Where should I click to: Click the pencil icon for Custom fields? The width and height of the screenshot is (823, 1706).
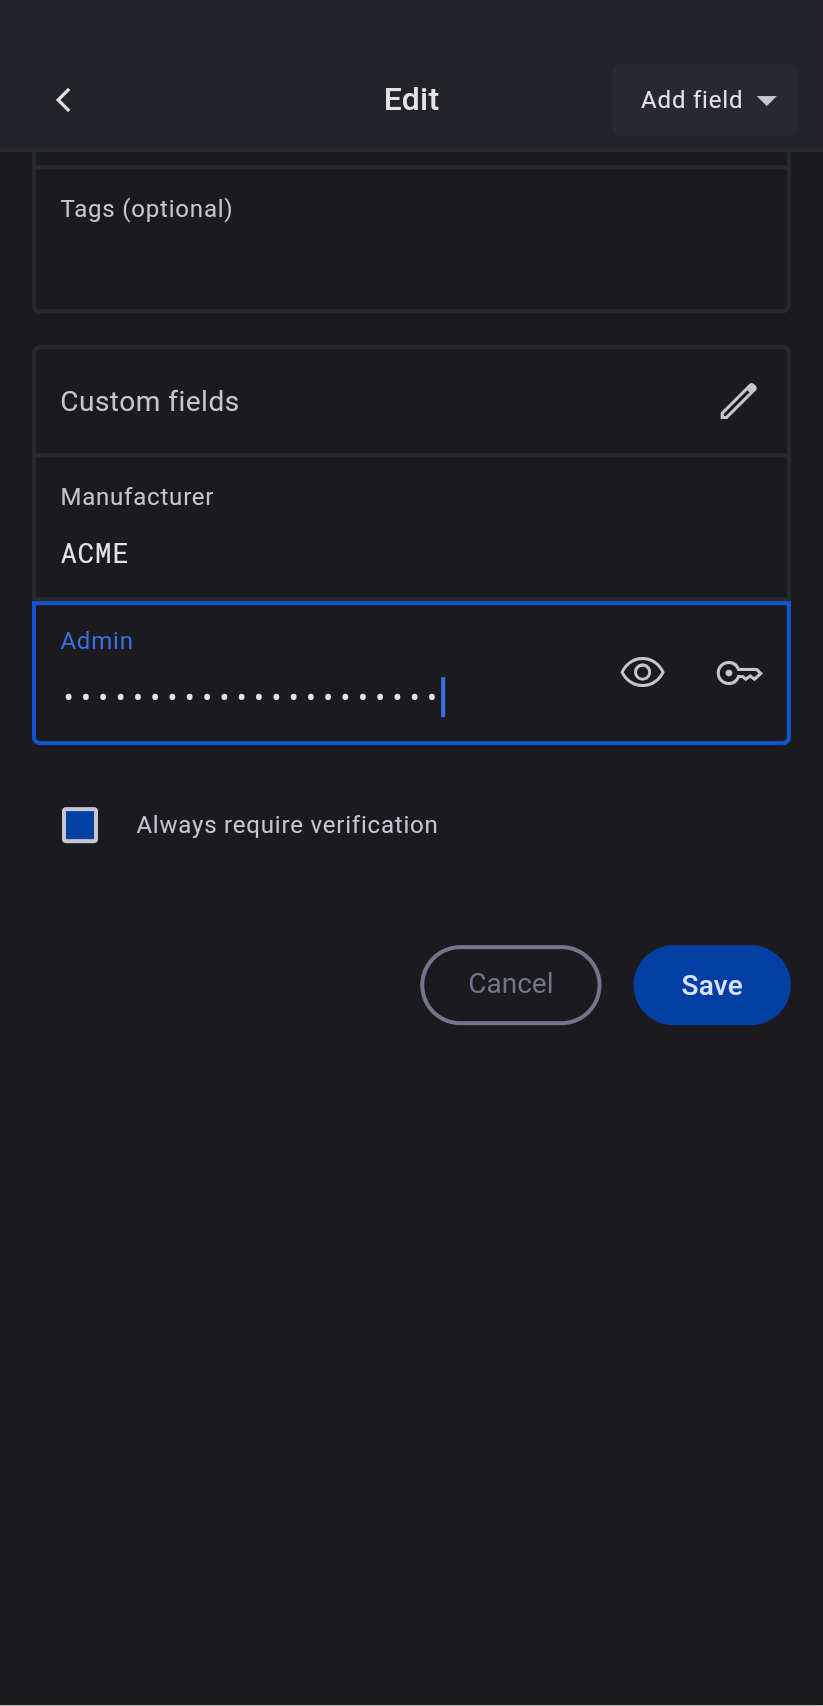pos(738,401)
